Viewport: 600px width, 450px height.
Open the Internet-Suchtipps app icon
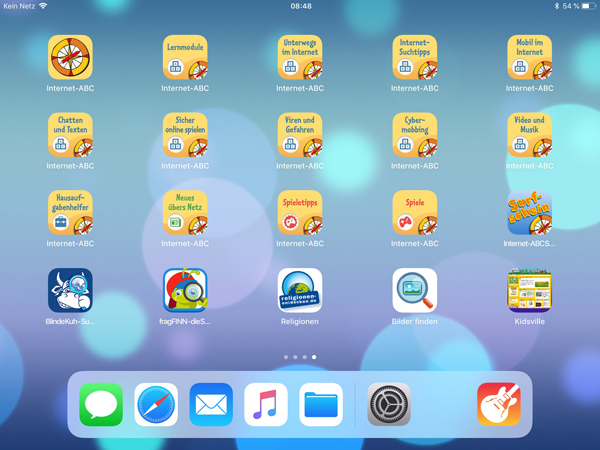click(415, 58)
